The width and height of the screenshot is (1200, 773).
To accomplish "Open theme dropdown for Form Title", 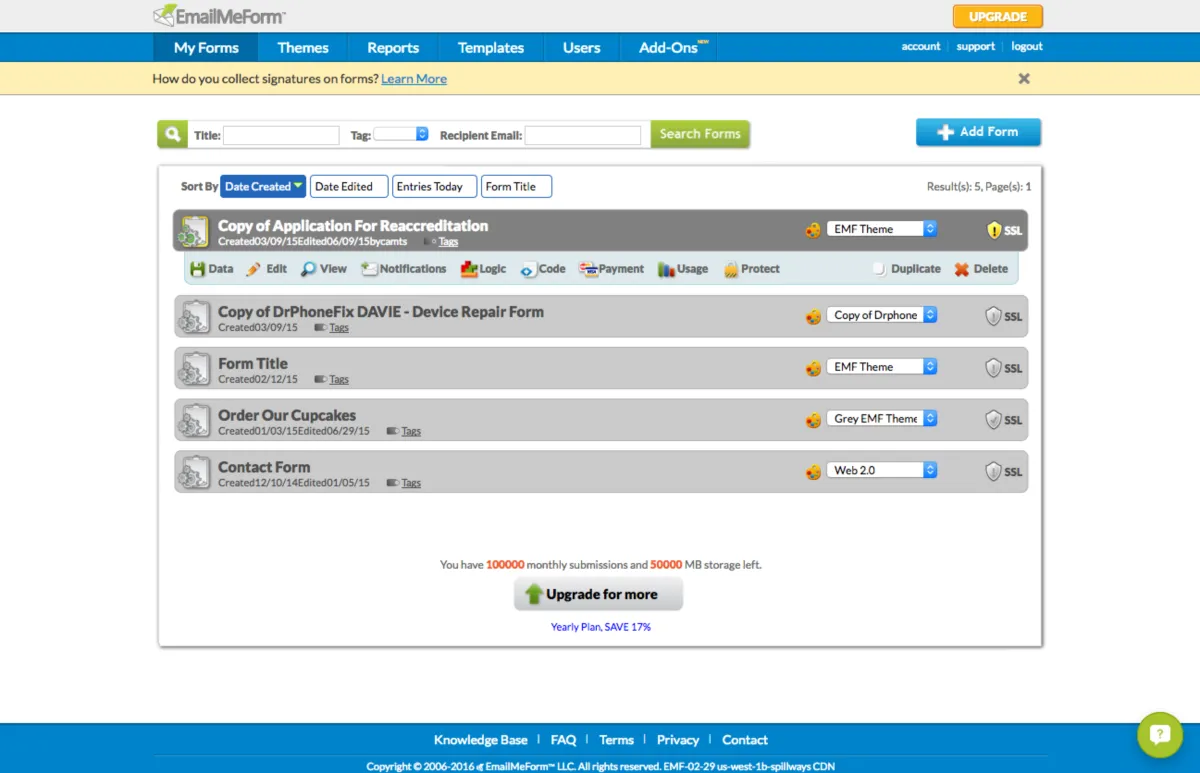I will pos(882,367).
